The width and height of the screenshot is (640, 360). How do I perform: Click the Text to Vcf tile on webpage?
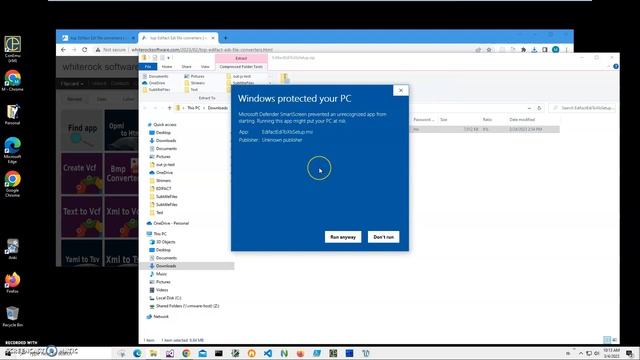tap(82, 217)
